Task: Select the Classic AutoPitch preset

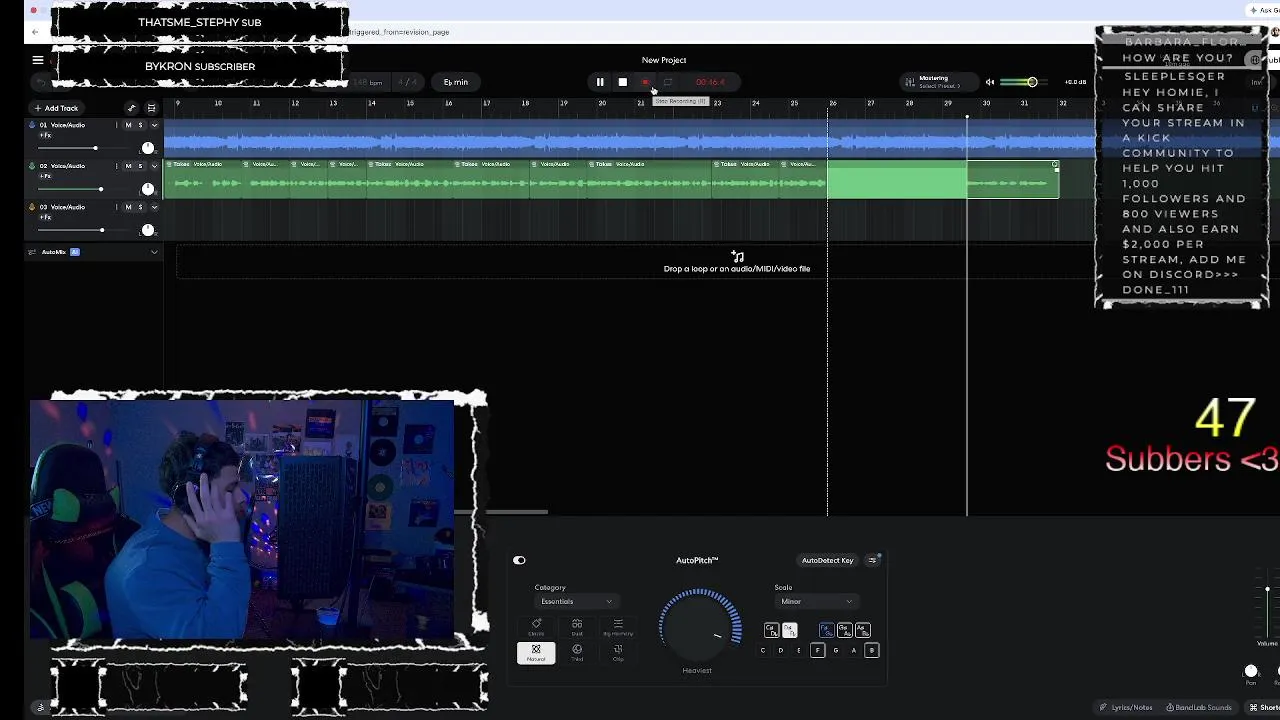Action: 536,627
